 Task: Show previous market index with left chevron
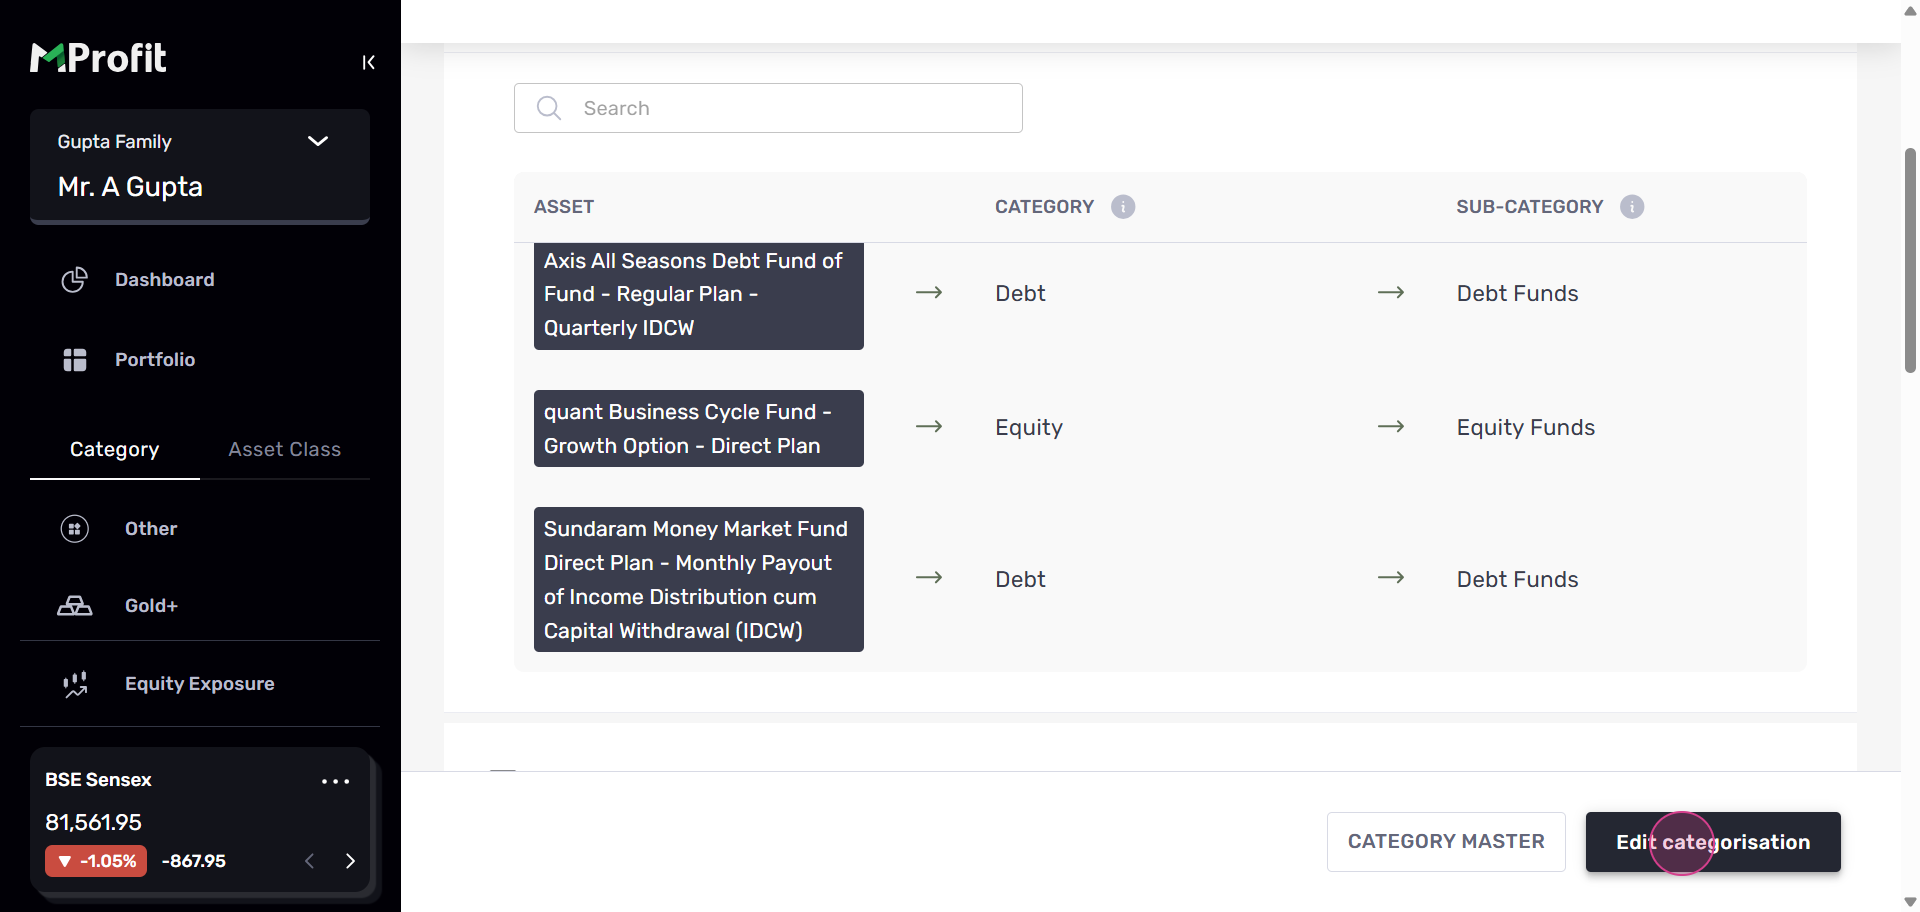click(310, 861)
